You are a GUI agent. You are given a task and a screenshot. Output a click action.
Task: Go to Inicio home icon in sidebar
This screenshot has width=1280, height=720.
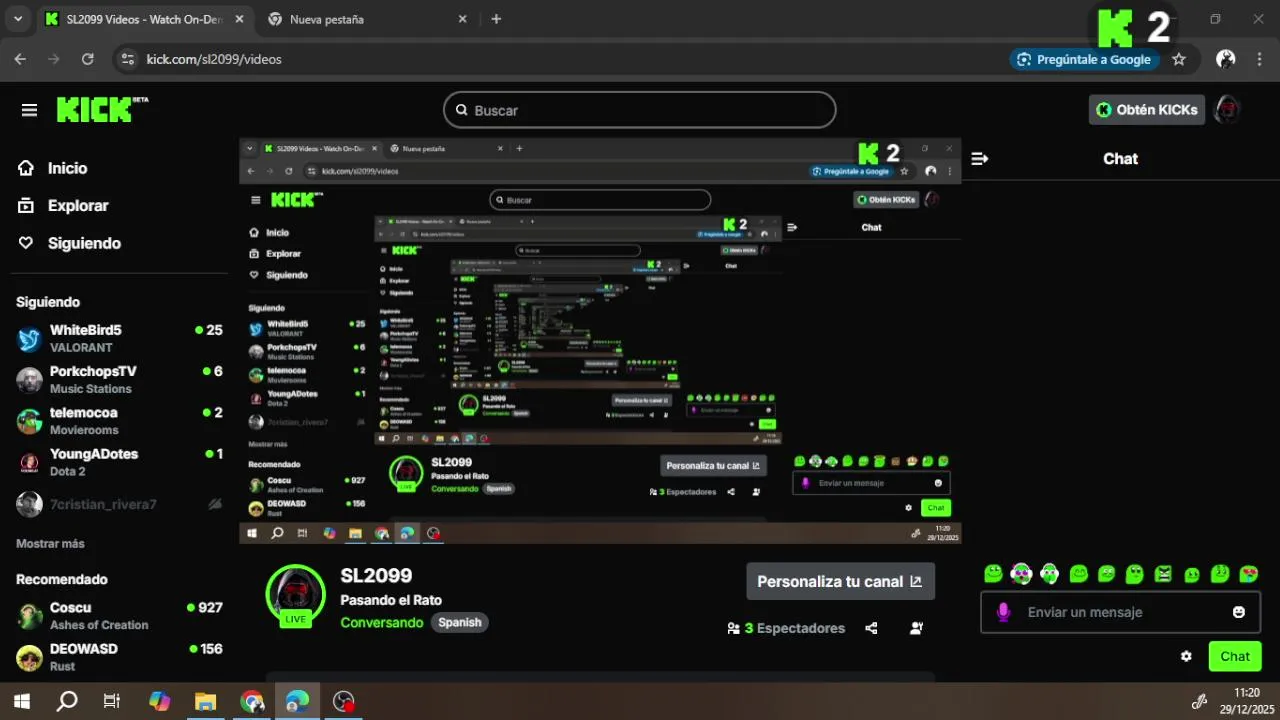[x=26, y=168]
